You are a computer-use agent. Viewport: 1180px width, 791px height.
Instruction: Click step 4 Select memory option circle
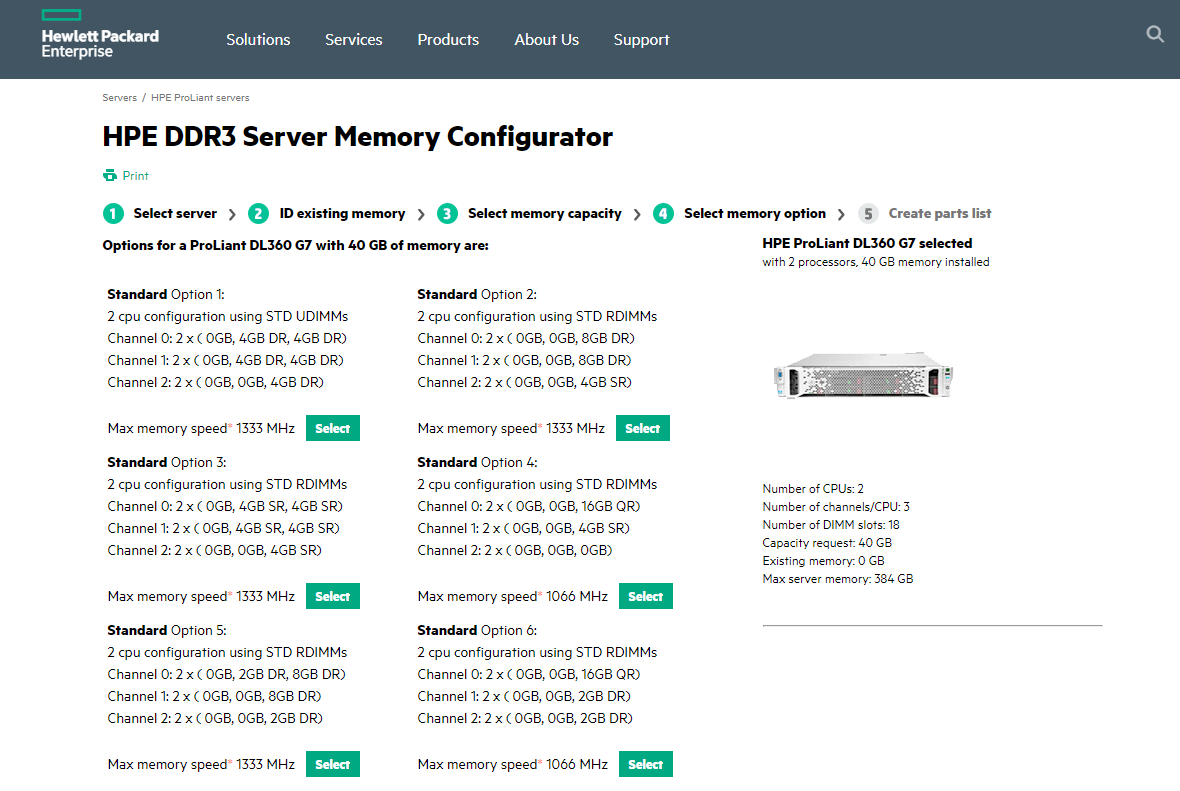tap(663, 213)
